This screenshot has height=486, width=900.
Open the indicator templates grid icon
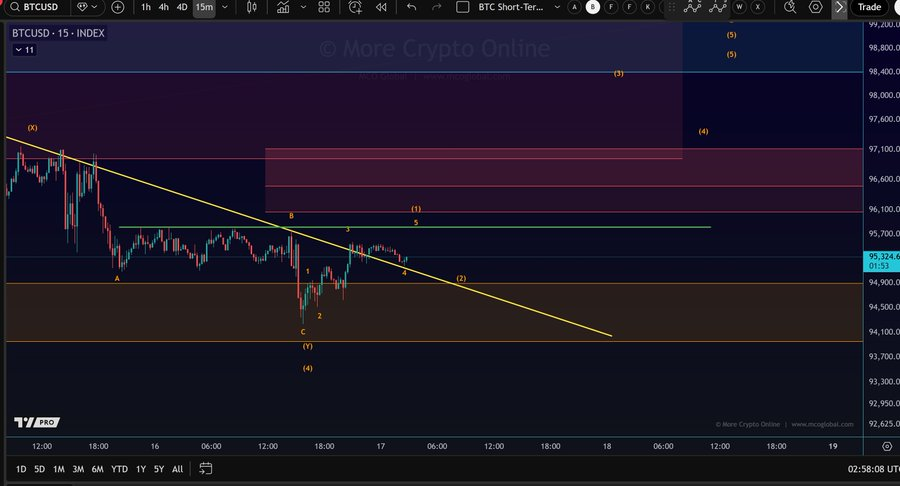[324, 7]
